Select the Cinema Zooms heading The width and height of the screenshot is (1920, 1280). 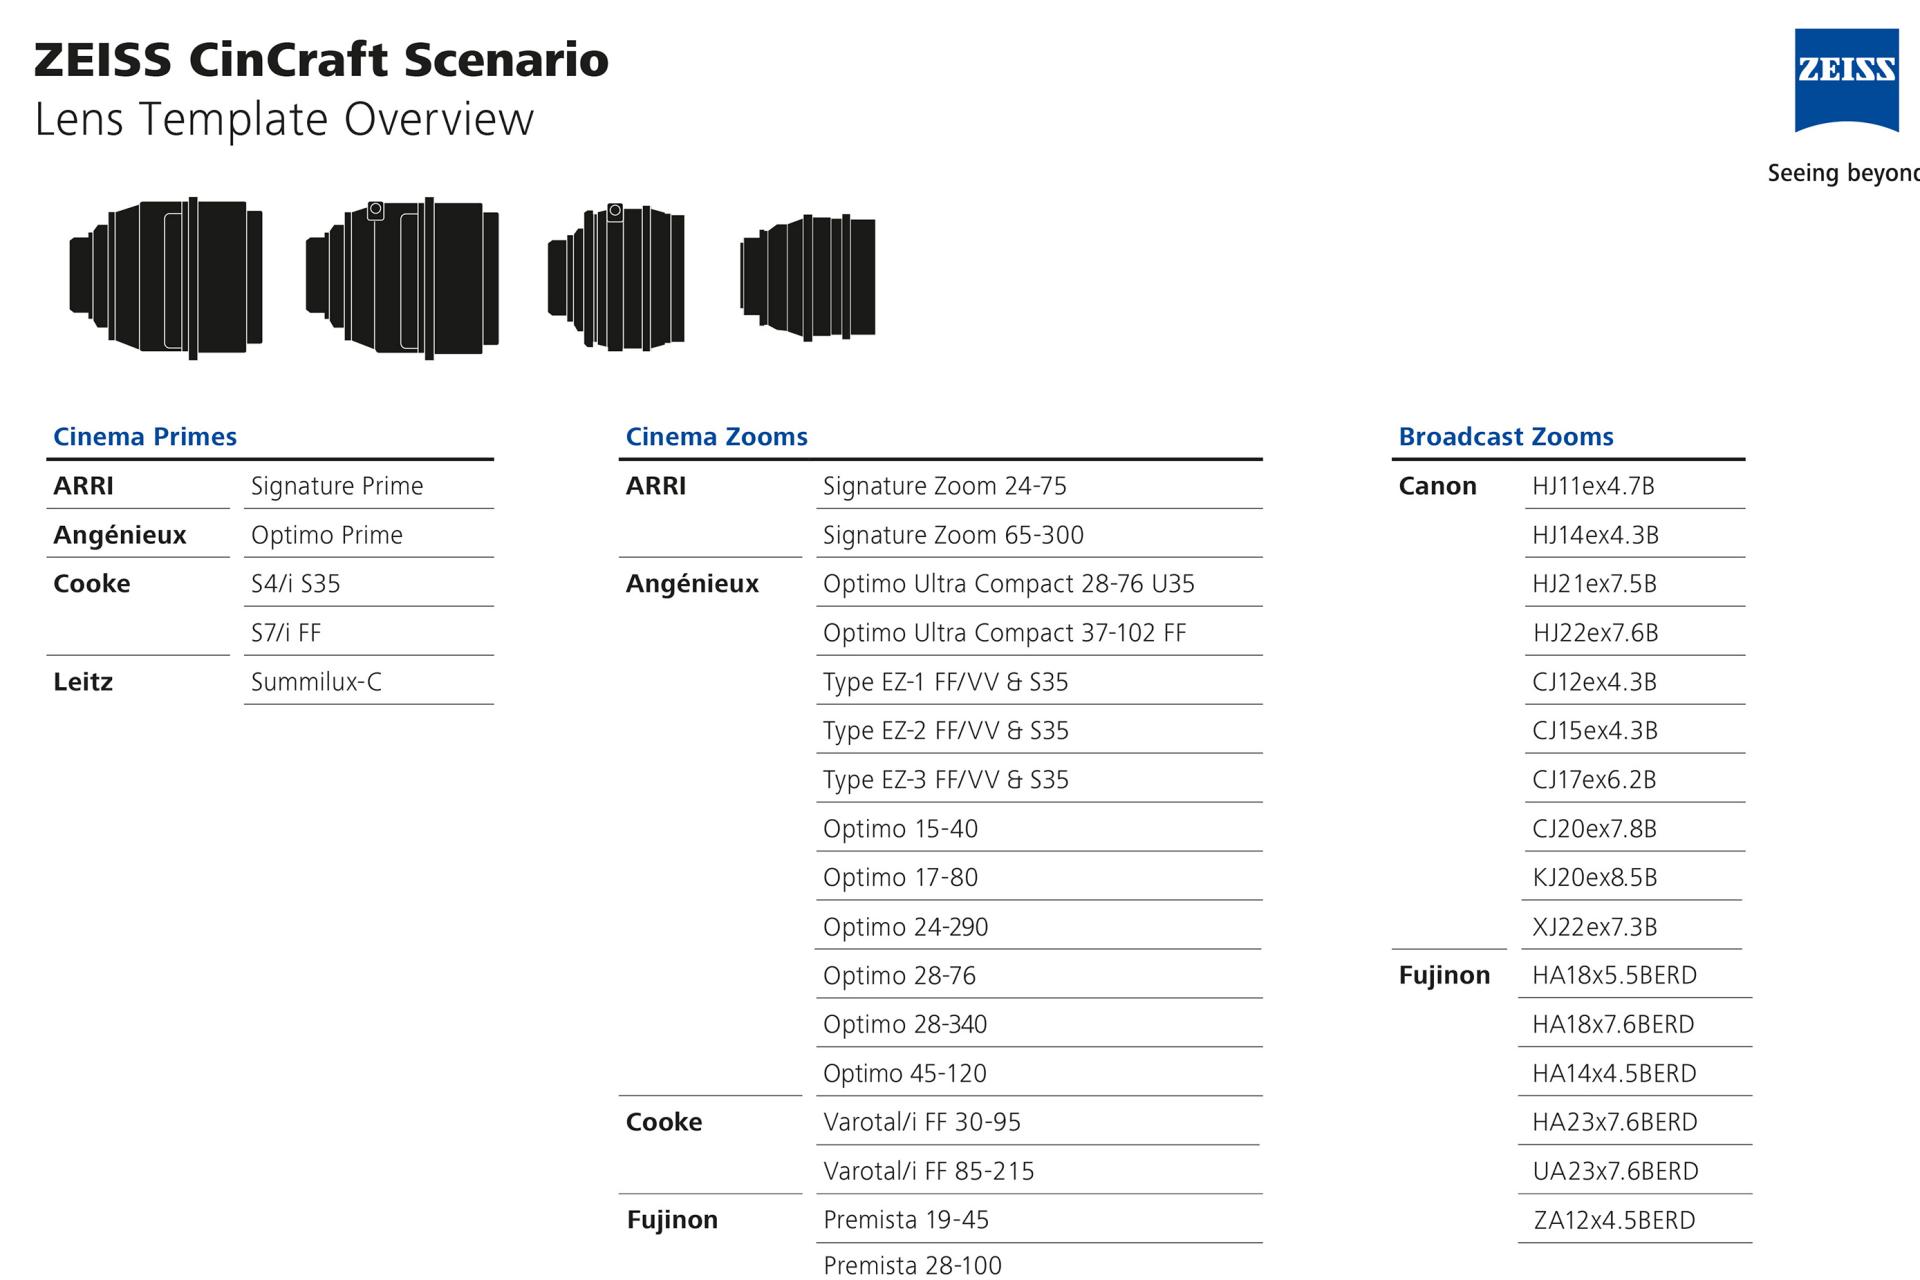pyautogui.click(x=716, y=437)
